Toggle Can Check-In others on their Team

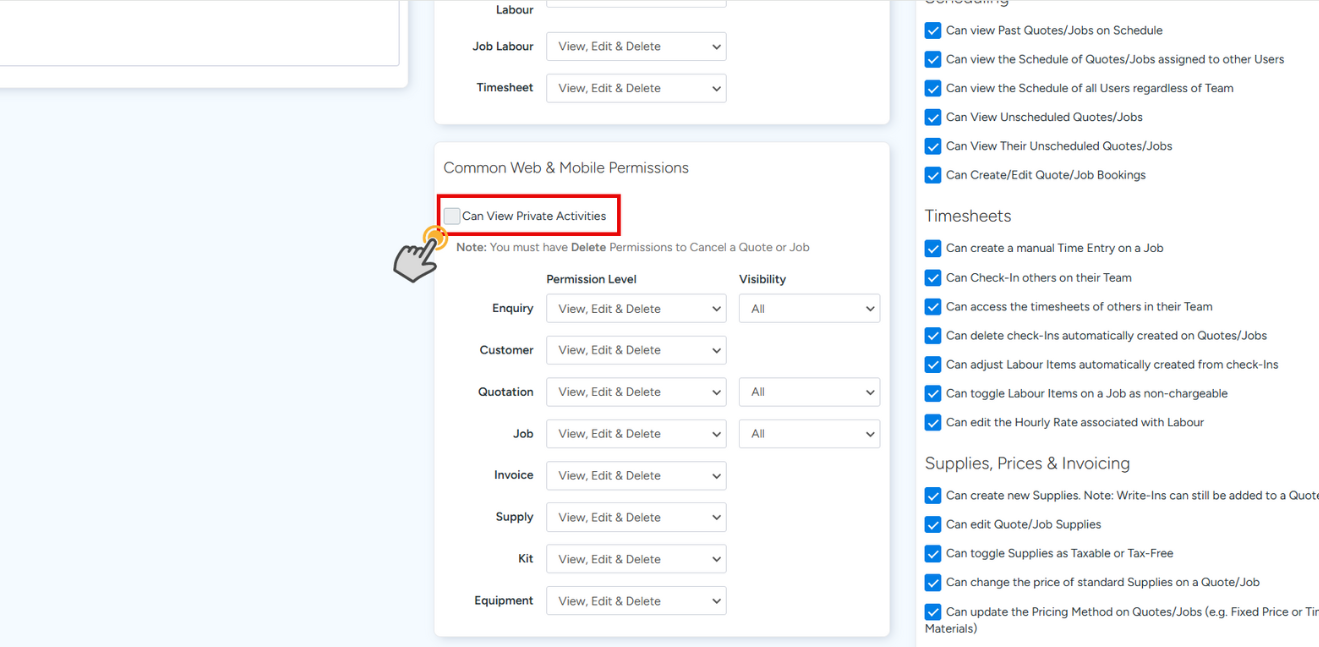(x=933, y=277)
